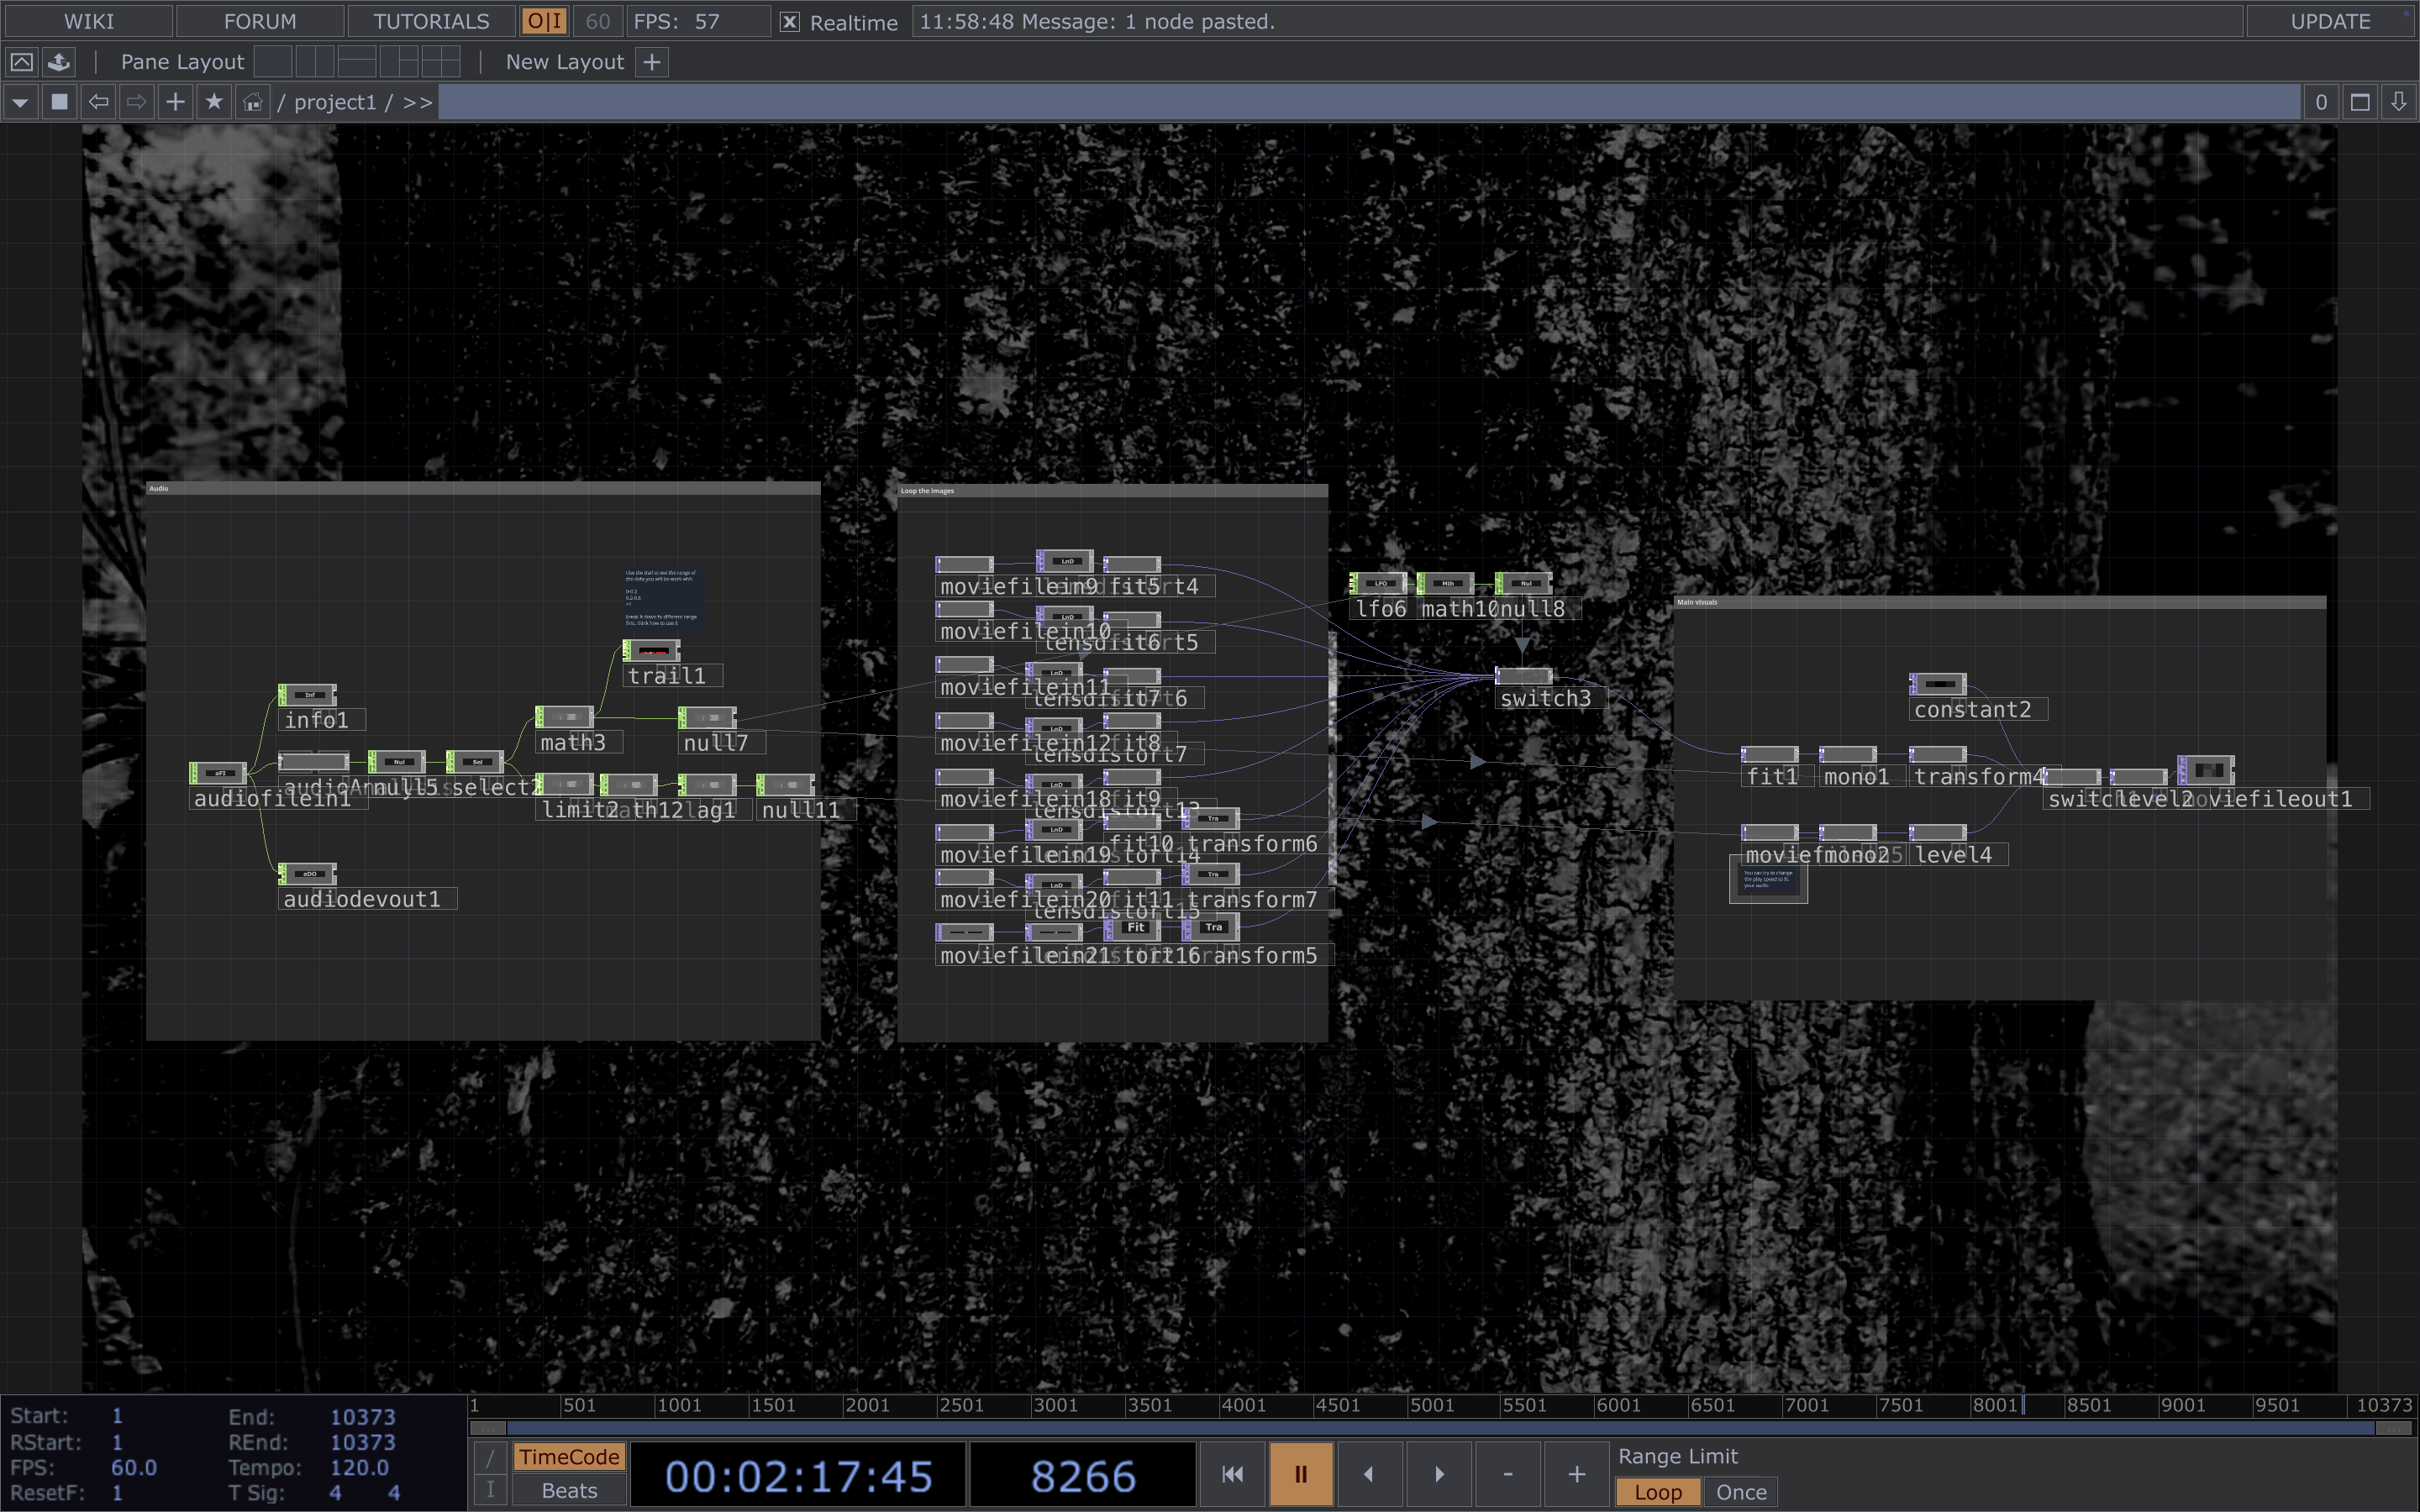Select Once range limit mode

pos(1740,1491)
